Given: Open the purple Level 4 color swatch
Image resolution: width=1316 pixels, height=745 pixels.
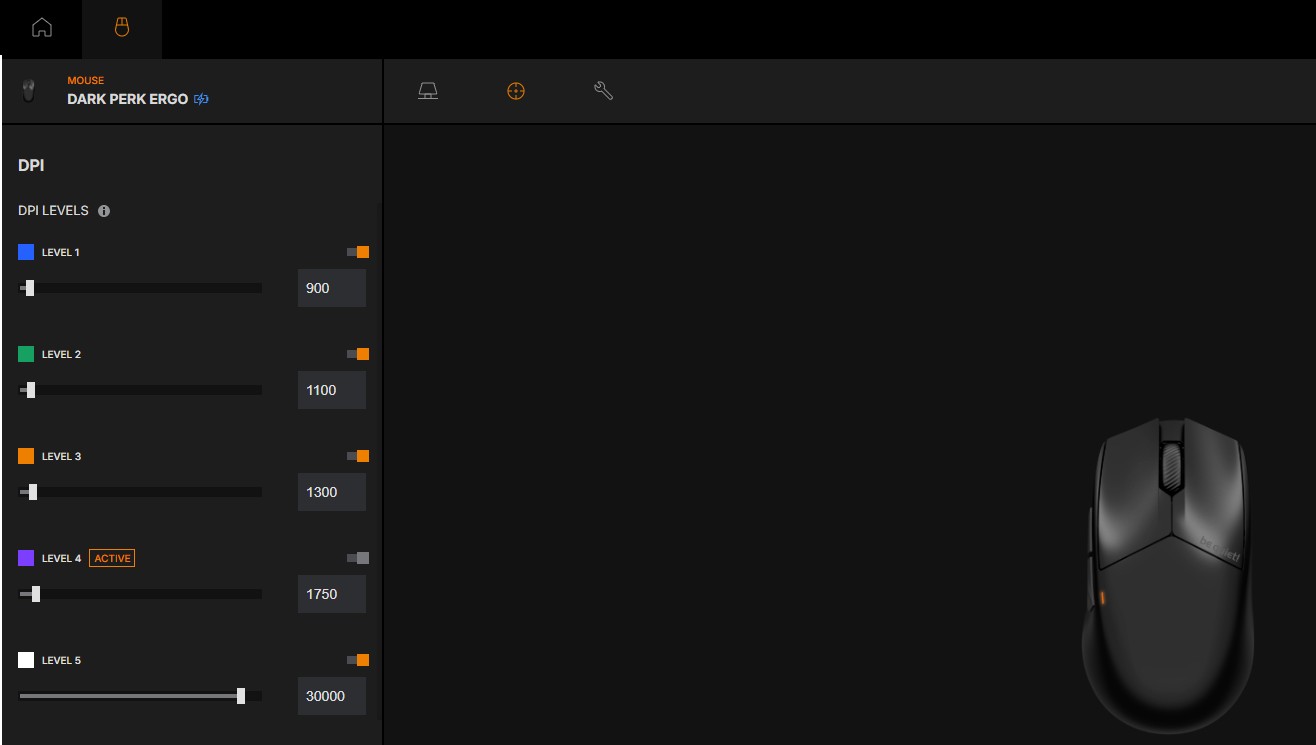Looking at the screenshot, I should 26,558.
